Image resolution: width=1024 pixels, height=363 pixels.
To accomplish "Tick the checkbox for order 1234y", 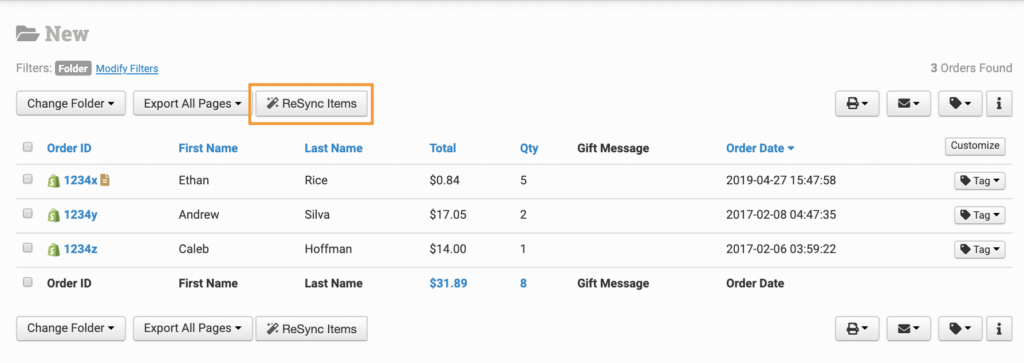I will [27, 213].
